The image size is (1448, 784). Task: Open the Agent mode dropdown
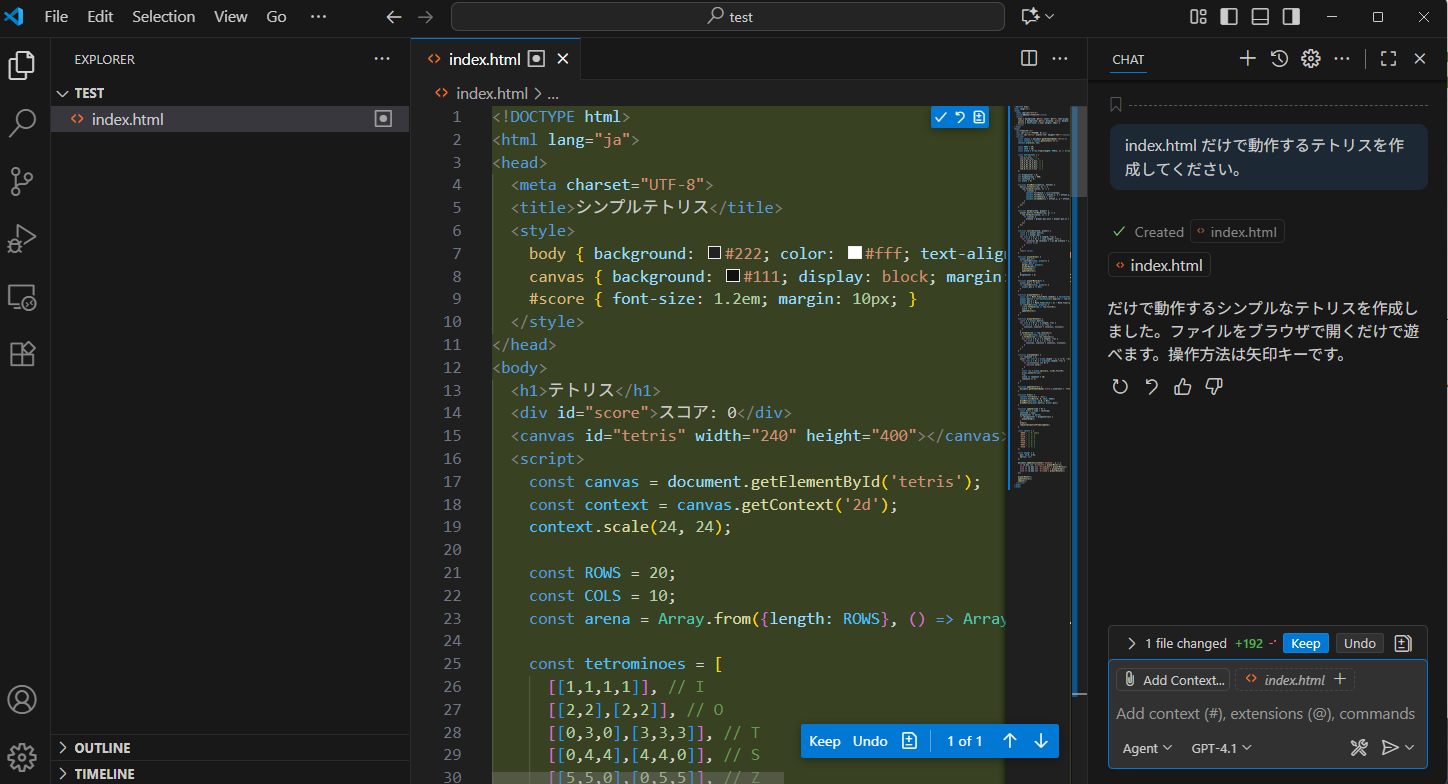tap(1146, 748)
